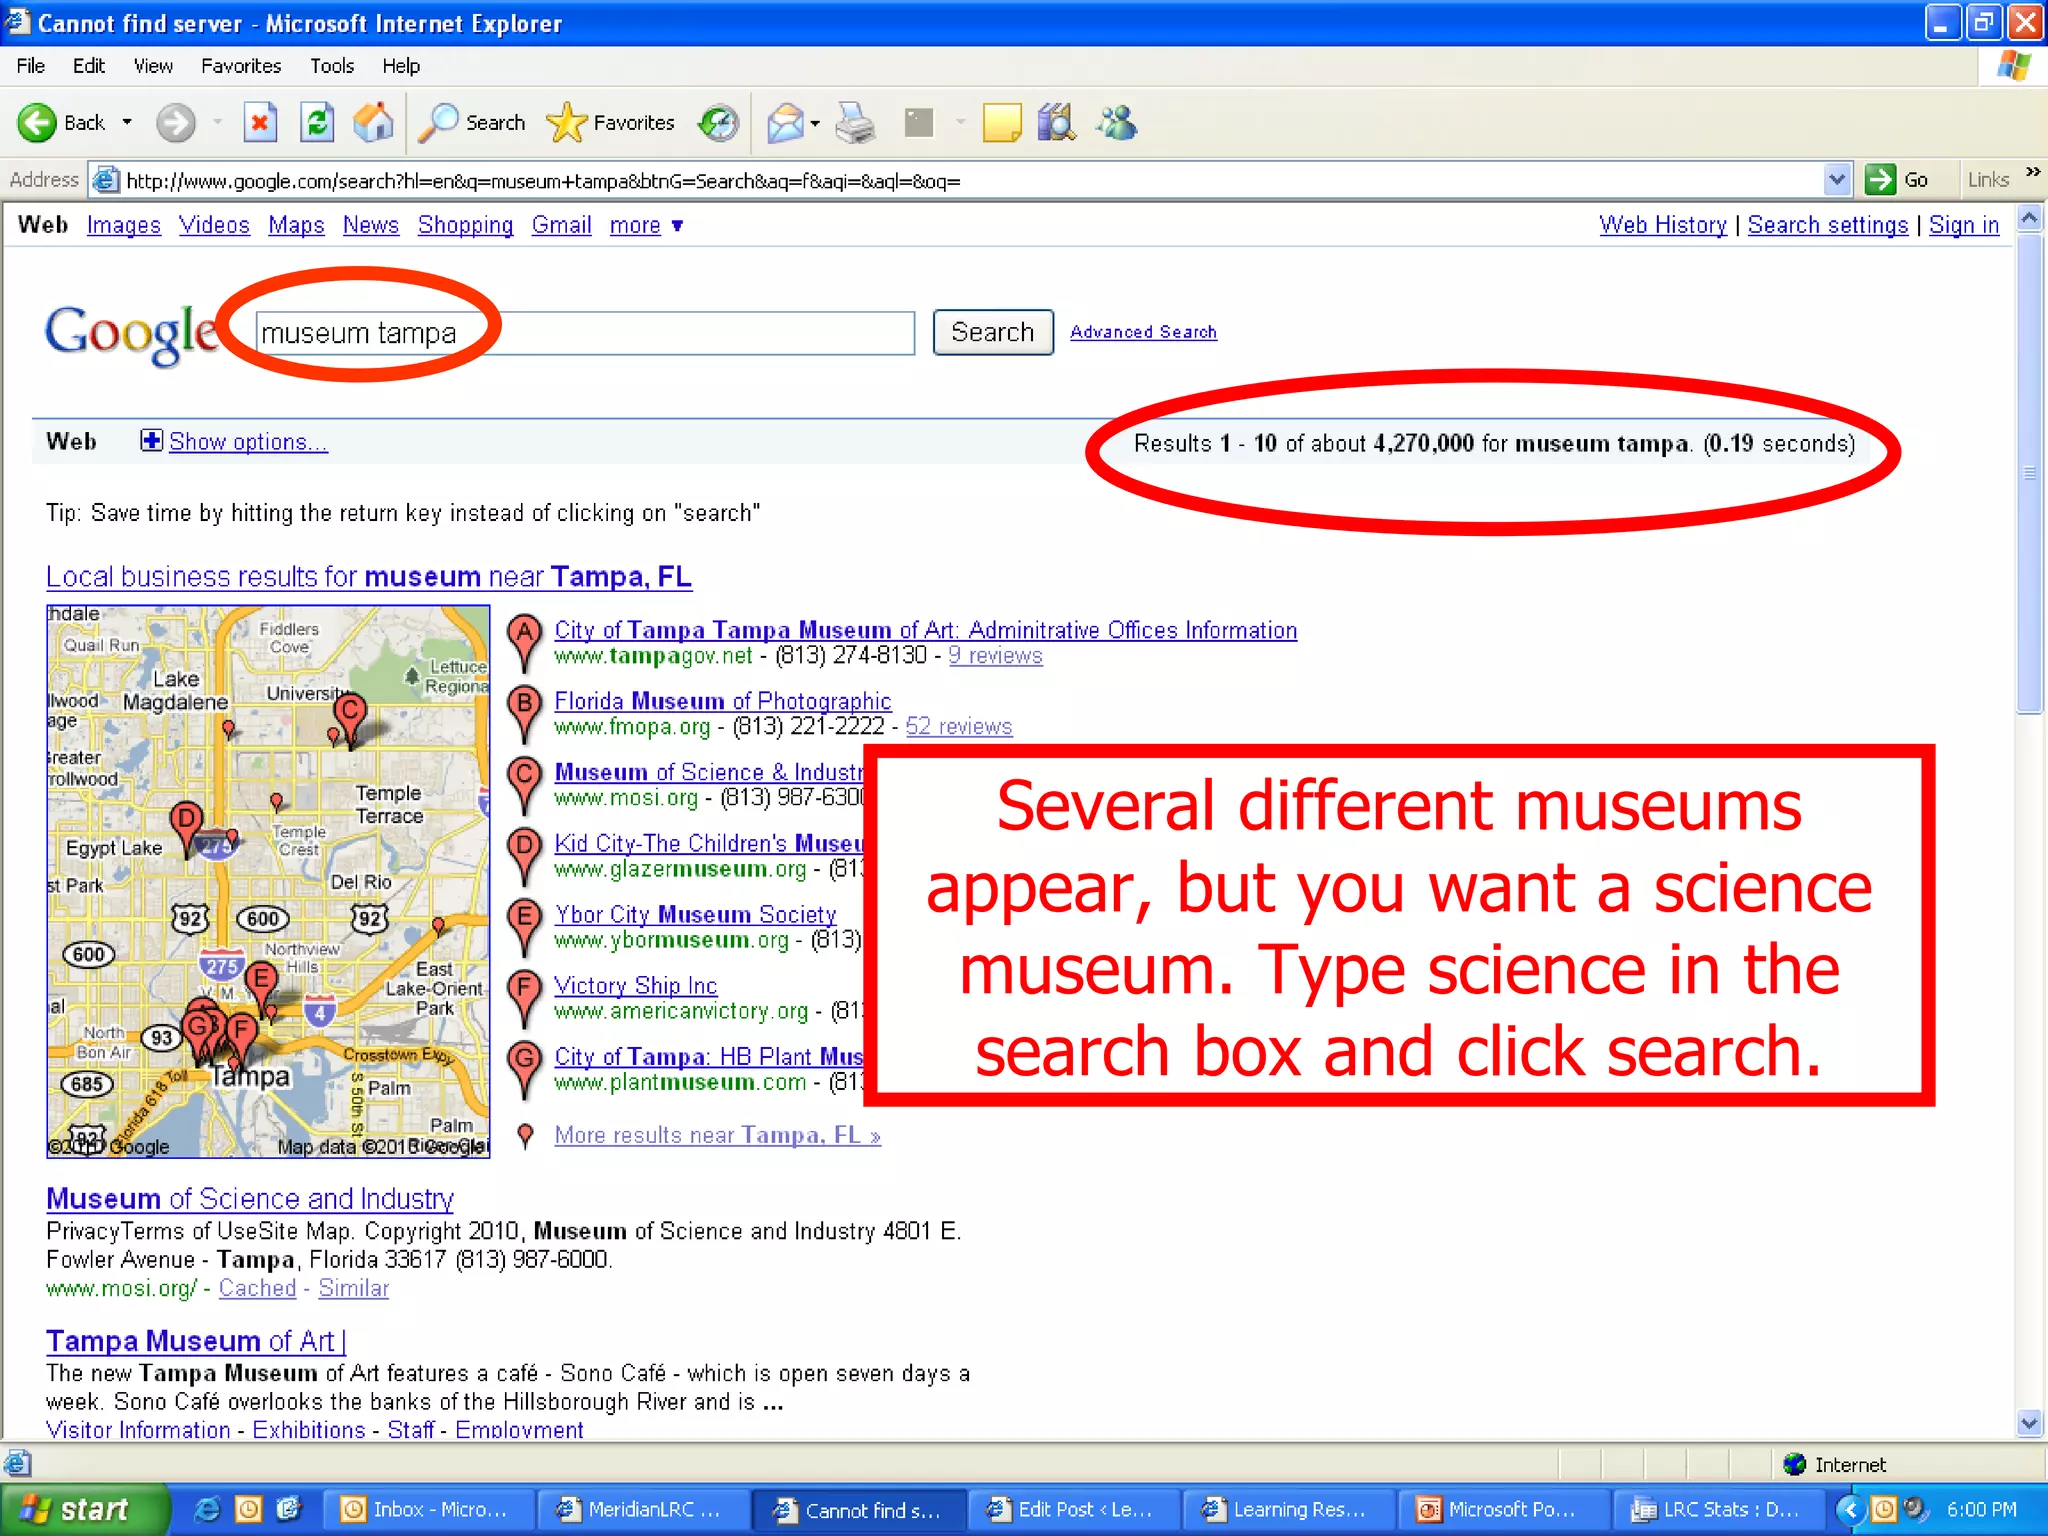The height and width of the screenshot is (1536, 2048).
Task: Click in the Google search text box
Action: click(x=584, y=333)
